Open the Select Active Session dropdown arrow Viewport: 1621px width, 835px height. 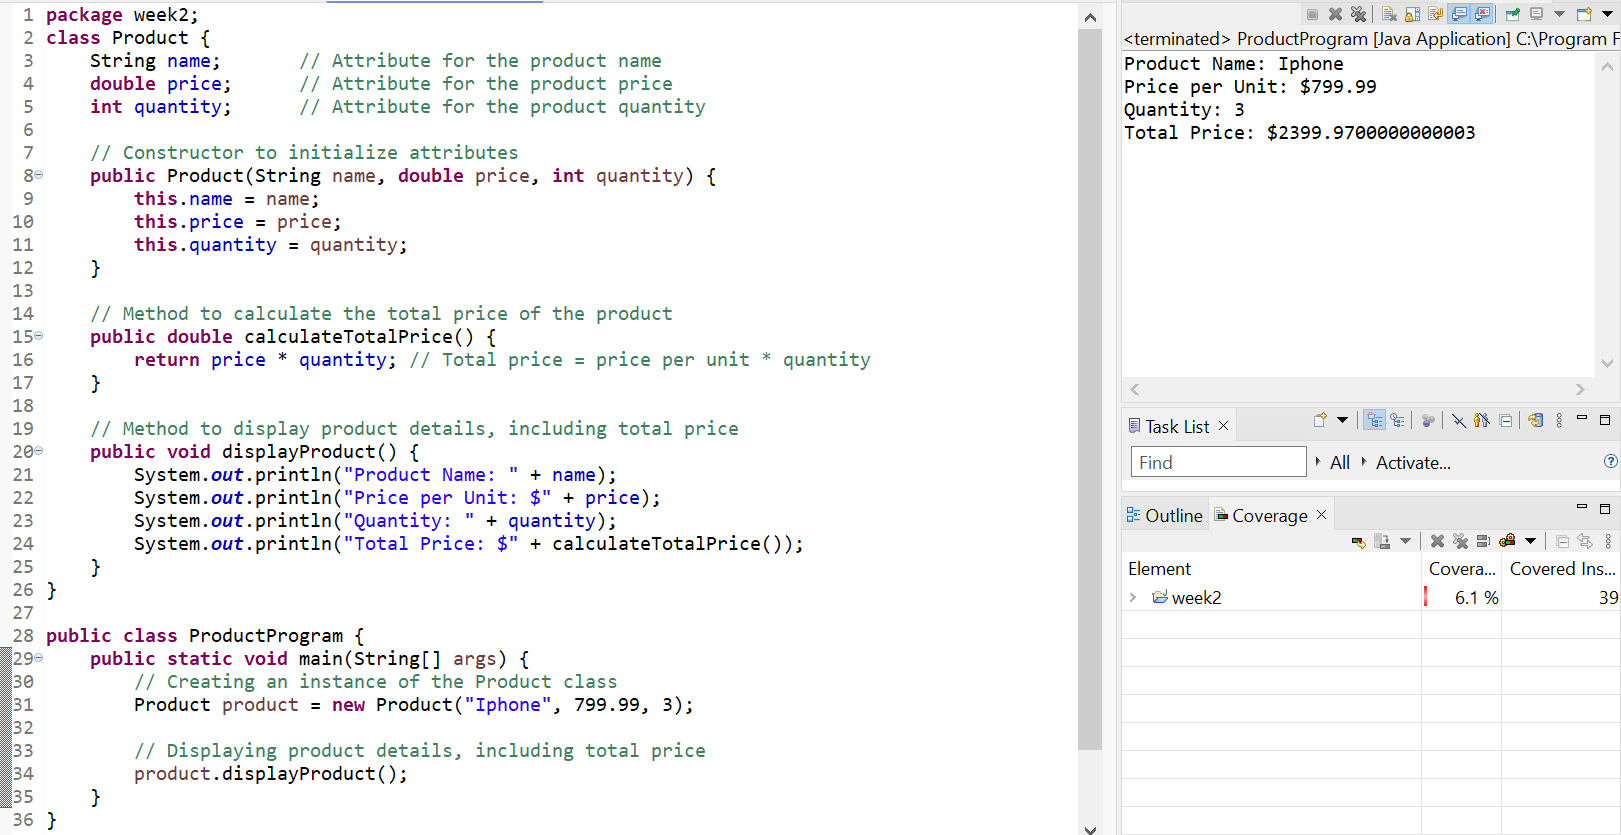point(1530,541)
